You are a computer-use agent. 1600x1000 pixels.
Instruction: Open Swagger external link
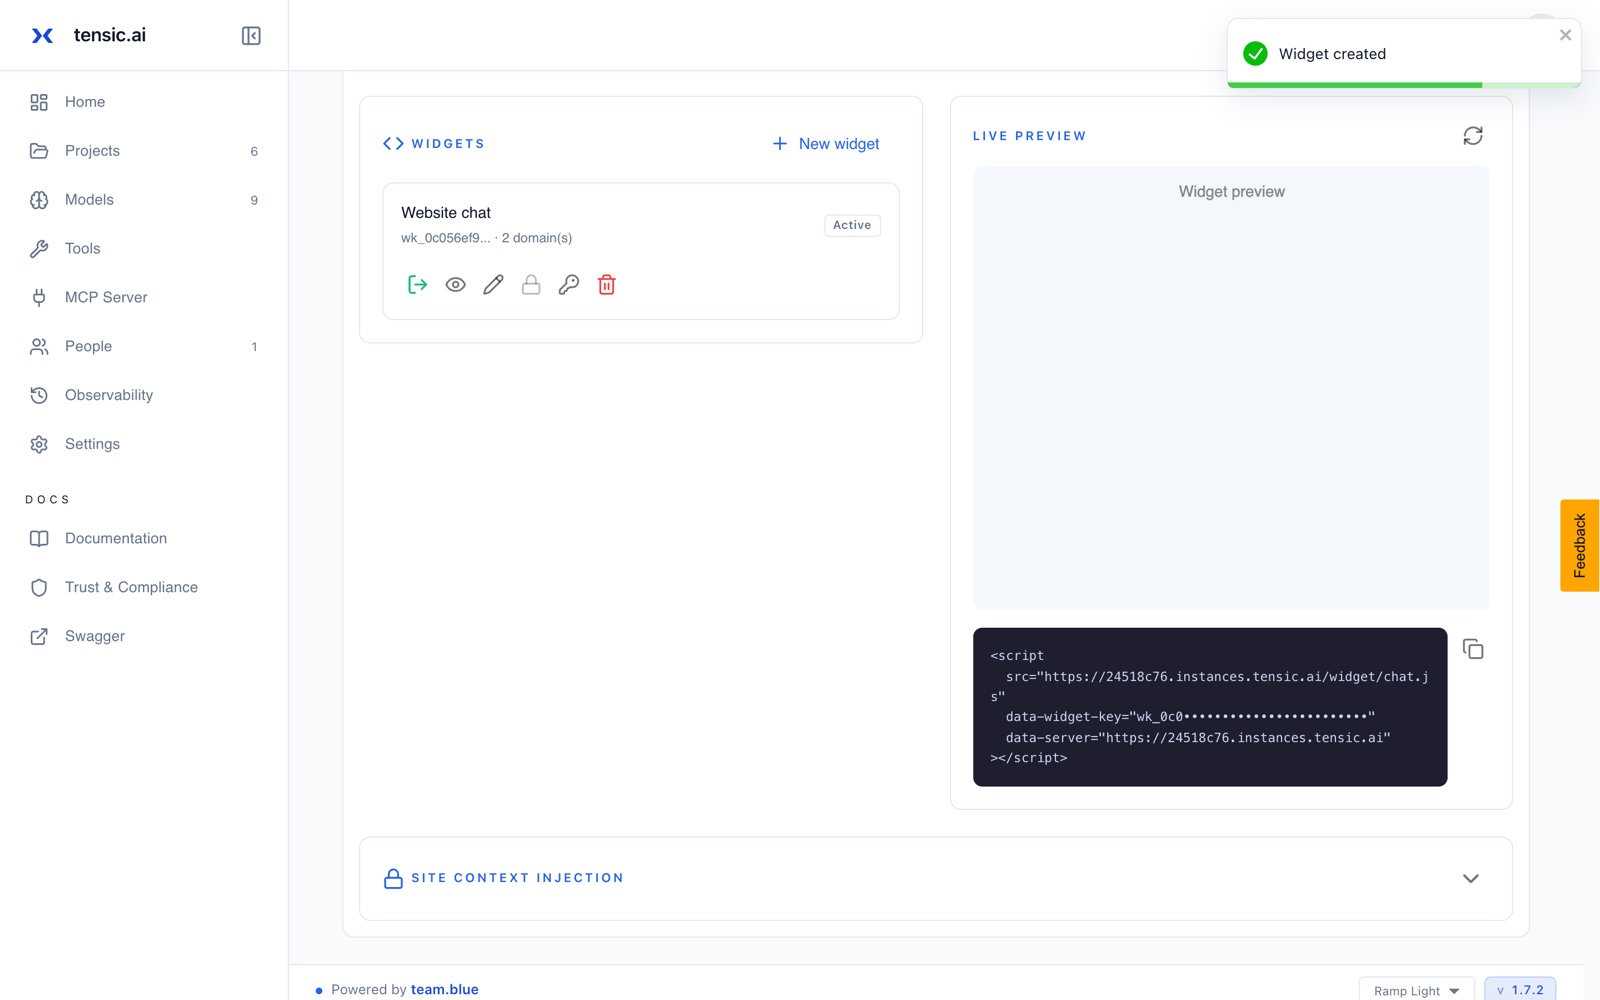point(144,636)
